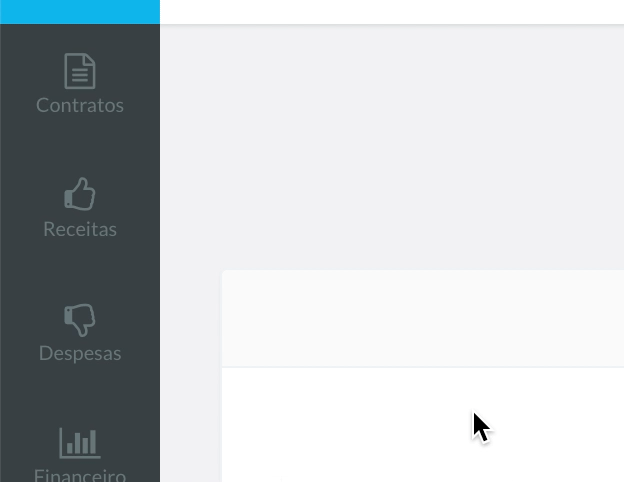Click the shadow edge below the top bar

392,25
